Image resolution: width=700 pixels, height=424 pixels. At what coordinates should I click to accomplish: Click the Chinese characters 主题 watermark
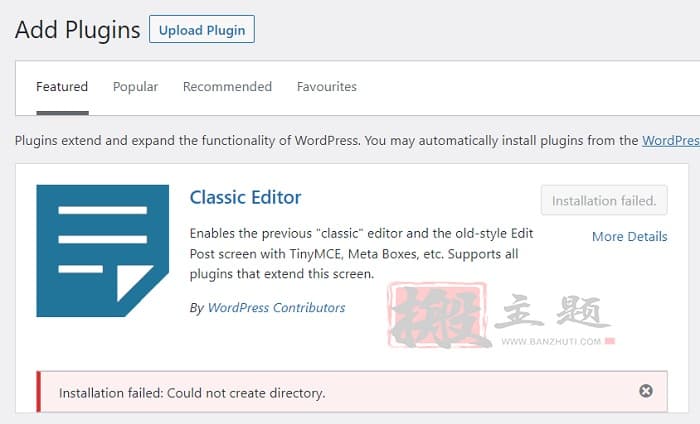click(553, 311)
